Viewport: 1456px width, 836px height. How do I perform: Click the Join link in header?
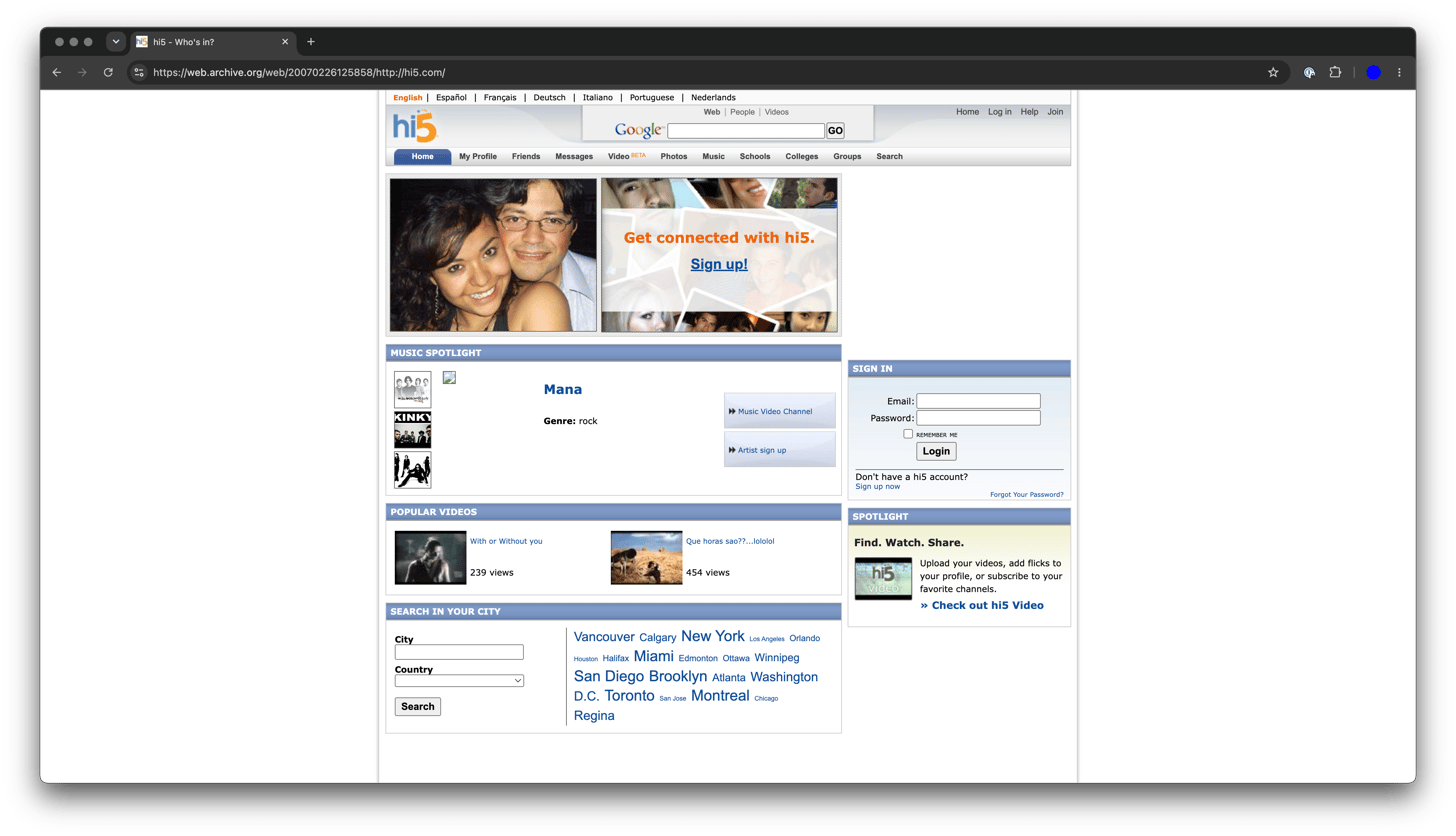1055,112
